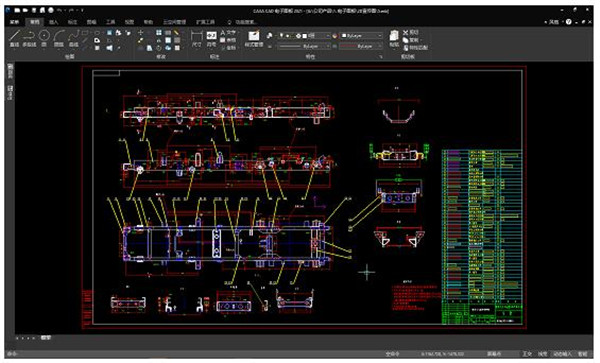Viewport: 600px width, 363px height.
Task: Toggle line width display in status bar
Action: (x=542, y=354)
